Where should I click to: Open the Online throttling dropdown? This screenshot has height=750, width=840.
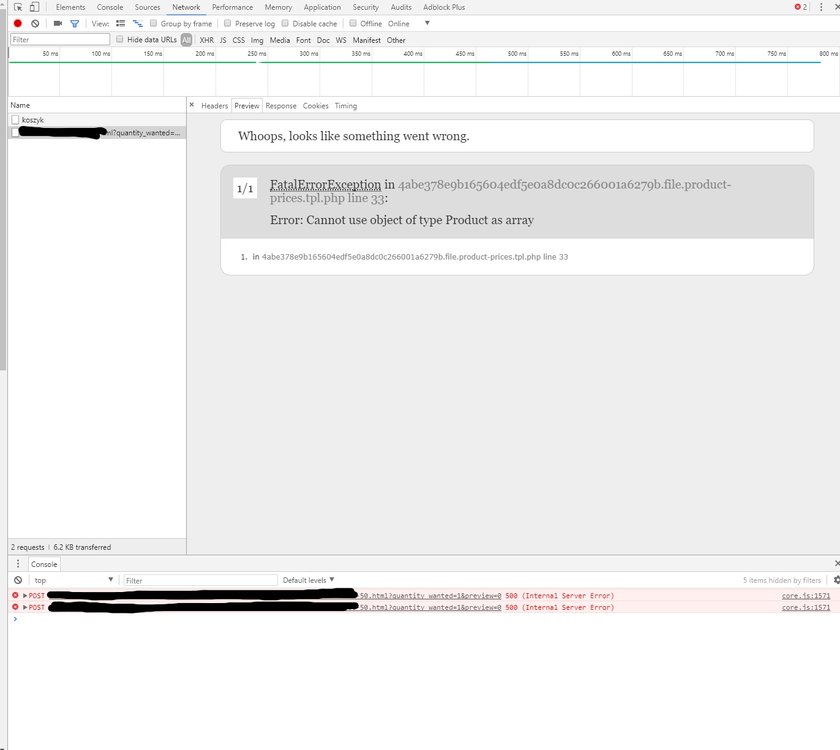(x=409, y=24)
